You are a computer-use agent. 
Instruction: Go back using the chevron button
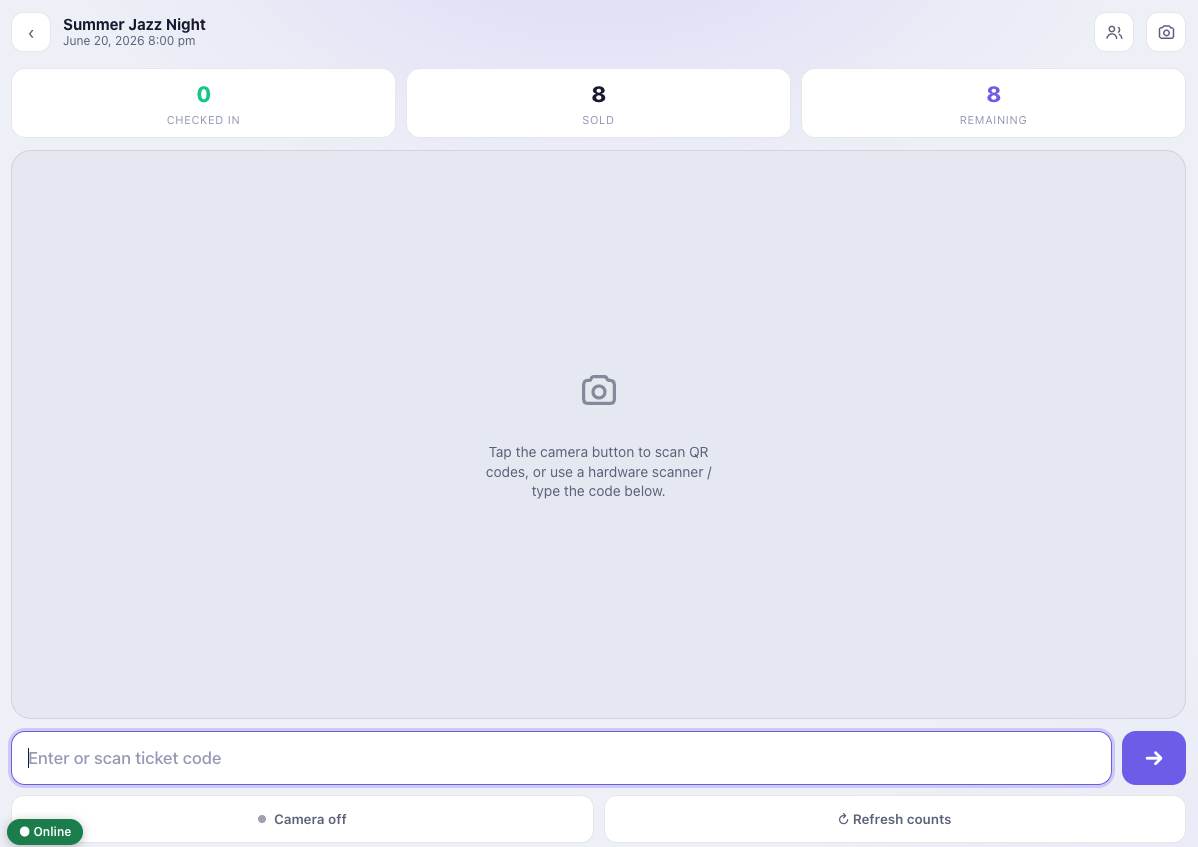[x=31, y=33]
